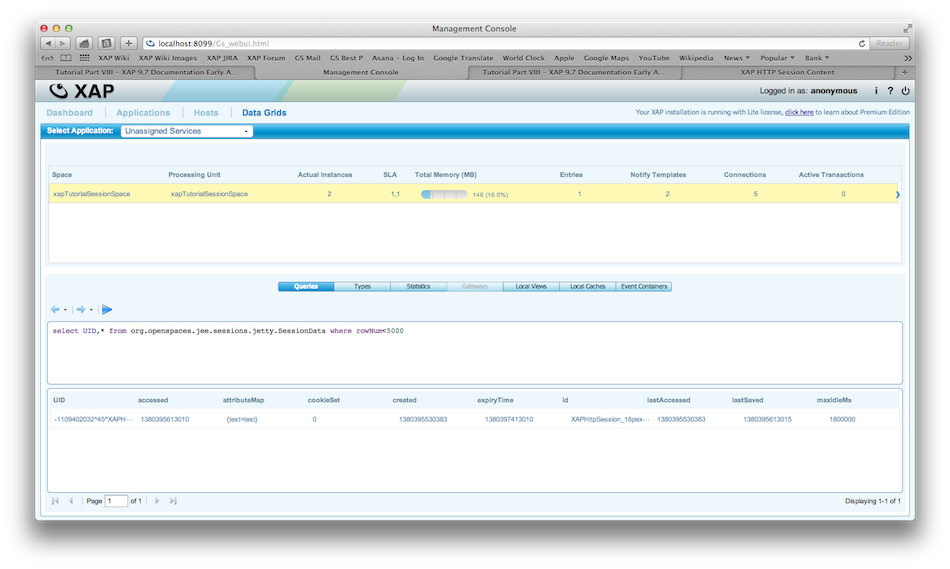This screenshot has height=569, width=950.
Task: Enter full screen via window corner arrows
Action: [x=907, y=28]
